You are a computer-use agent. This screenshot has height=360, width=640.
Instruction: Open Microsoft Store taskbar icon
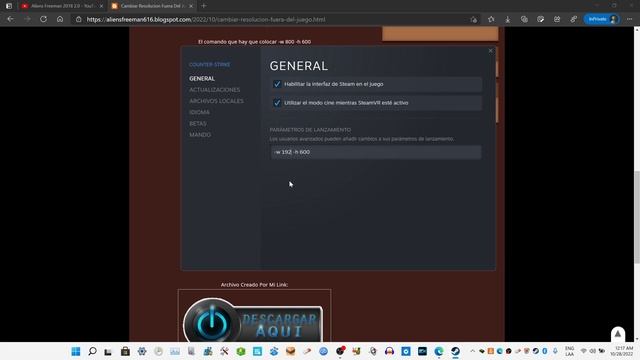click(125, 351)
